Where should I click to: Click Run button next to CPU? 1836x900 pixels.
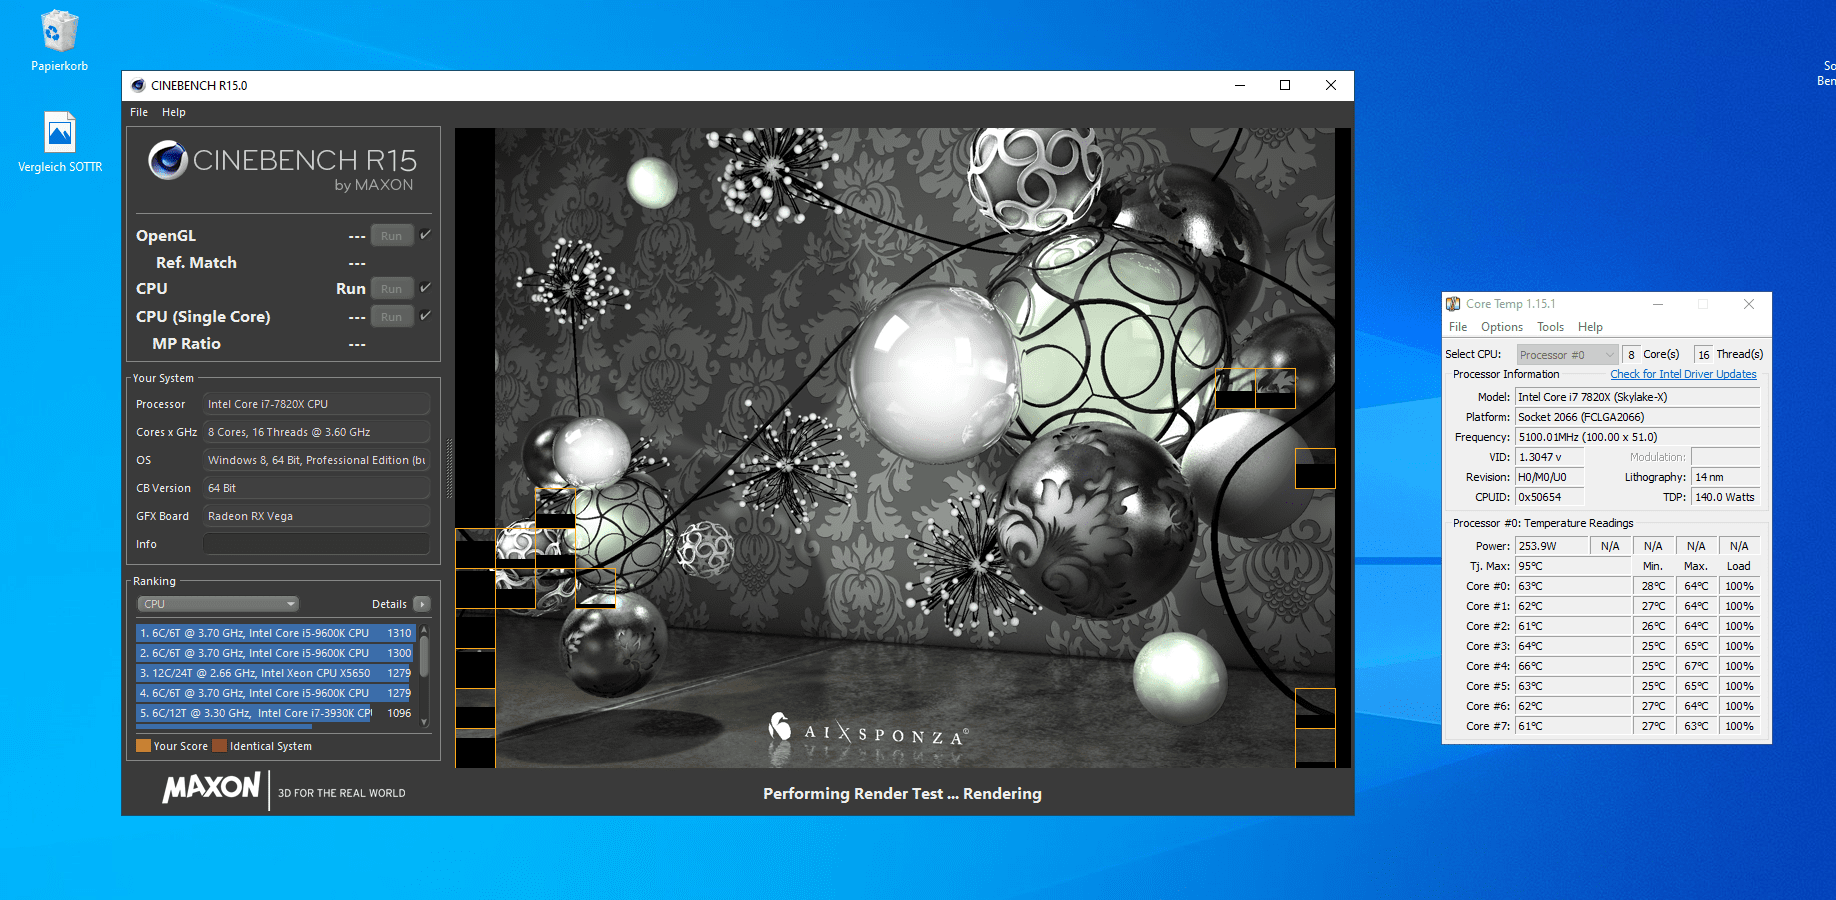point(391,289)
